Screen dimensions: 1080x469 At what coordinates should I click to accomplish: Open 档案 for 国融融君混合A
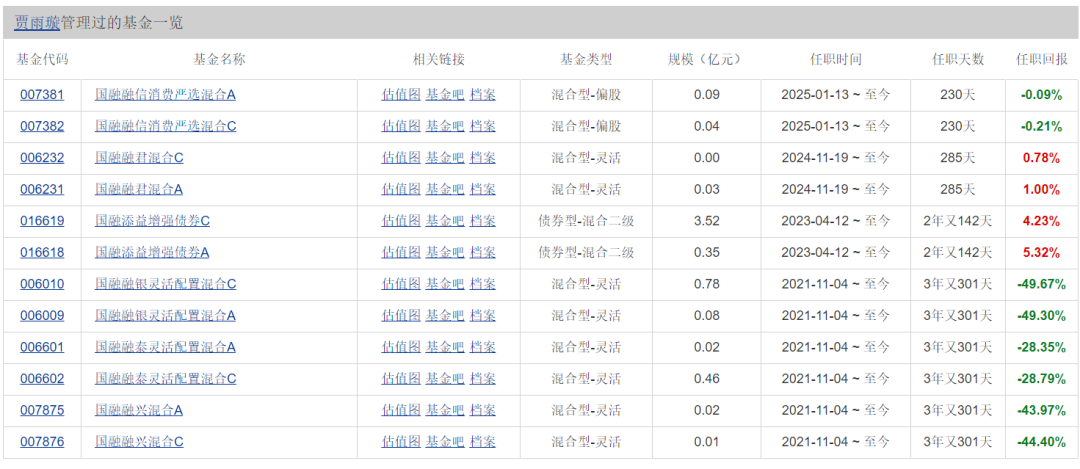[x=483, y=189]
